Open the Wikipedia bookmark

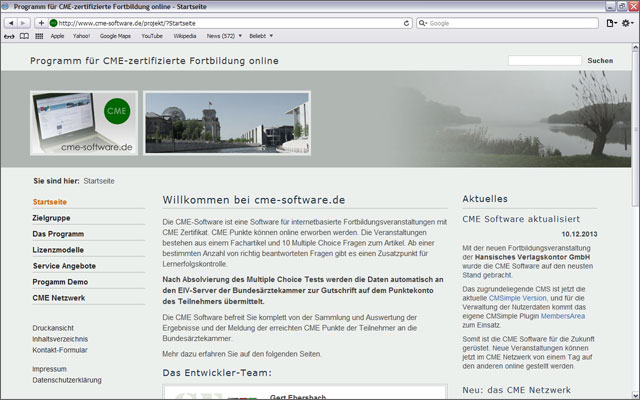[x=184, y=36]
